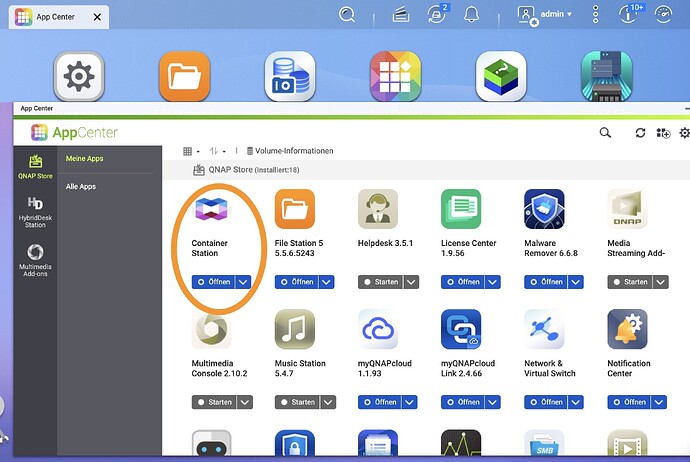The image size is (690, 462).
Task: Click Starten for Multimedia Console
Action: click(214, 402)
